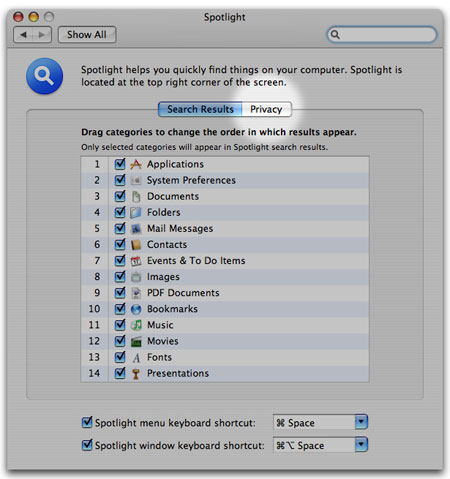Click the yellow minimize window button

tap(34, 17)
